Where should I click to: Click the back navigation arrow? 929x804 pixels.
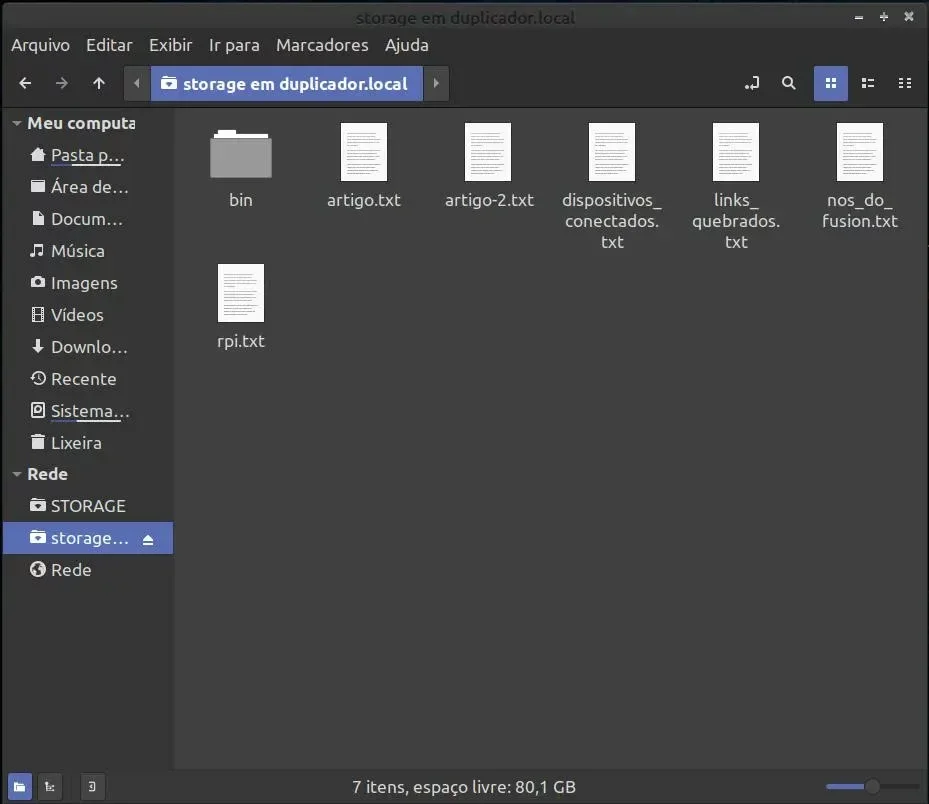coord(26,84)
